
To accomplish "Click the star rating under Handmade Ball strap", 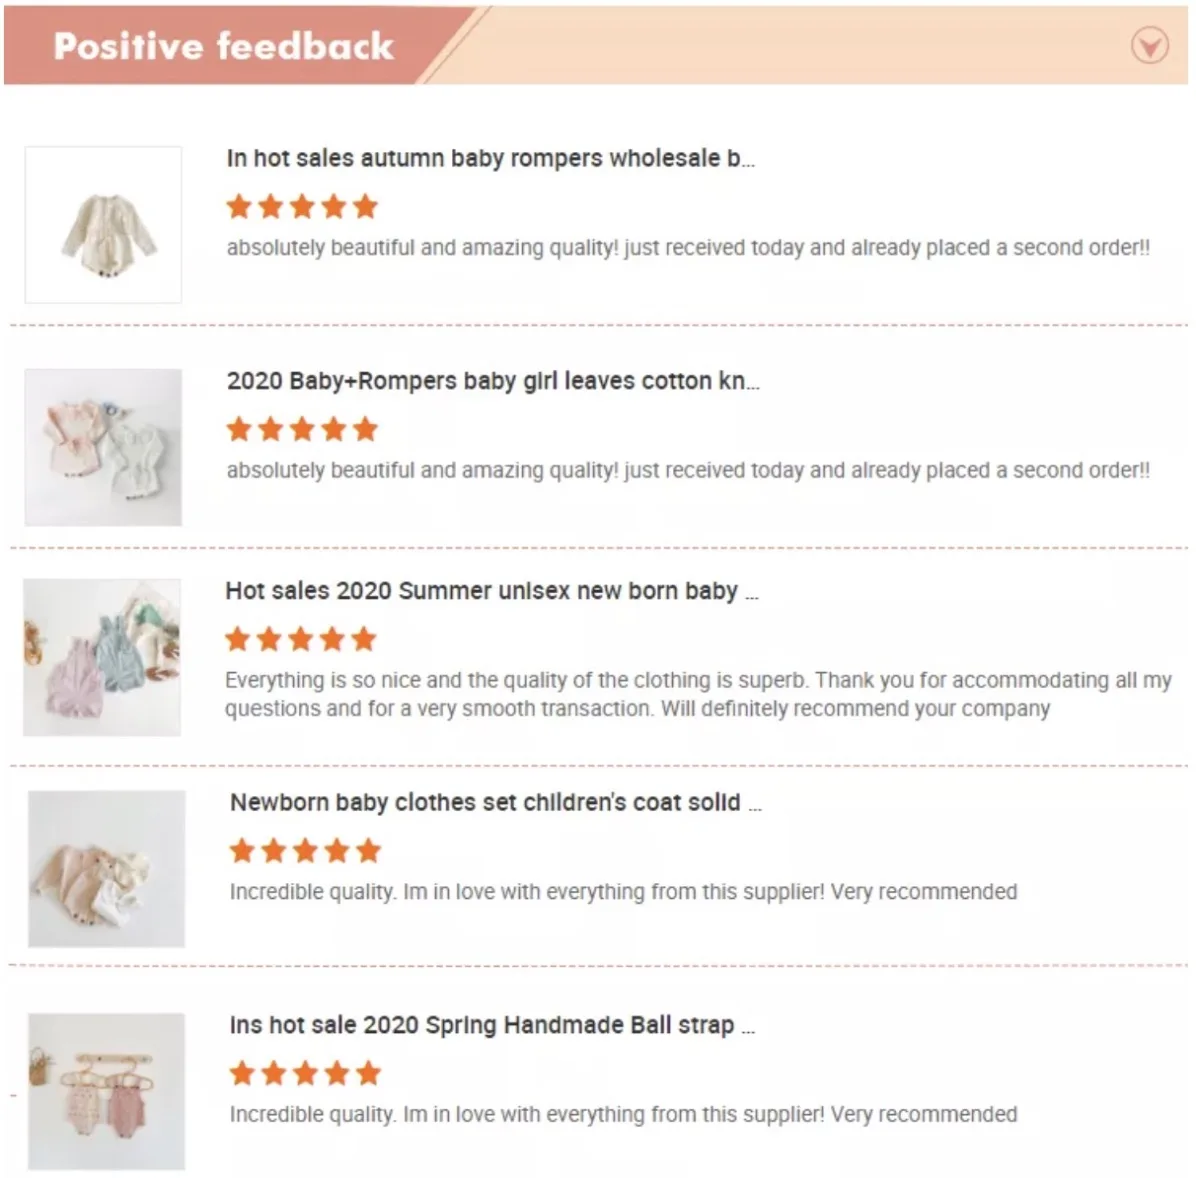I will [305, 1073].
